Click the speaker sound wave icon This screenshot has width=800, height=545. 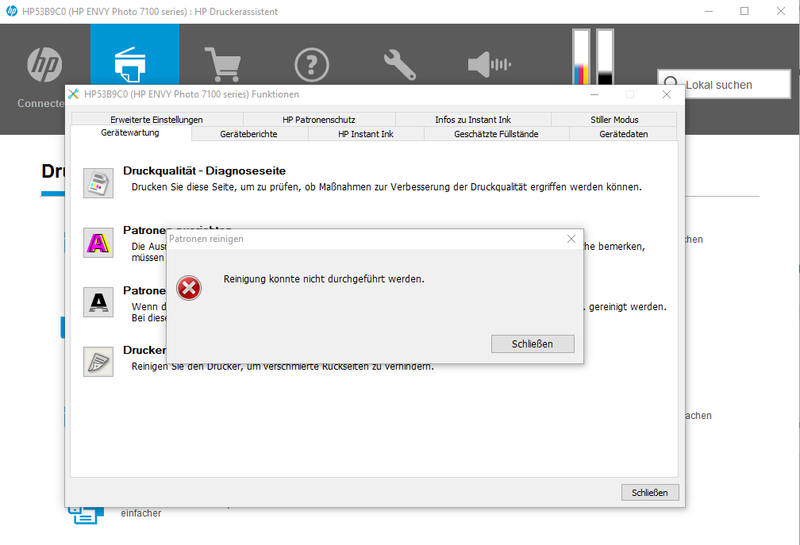[489, 65]
